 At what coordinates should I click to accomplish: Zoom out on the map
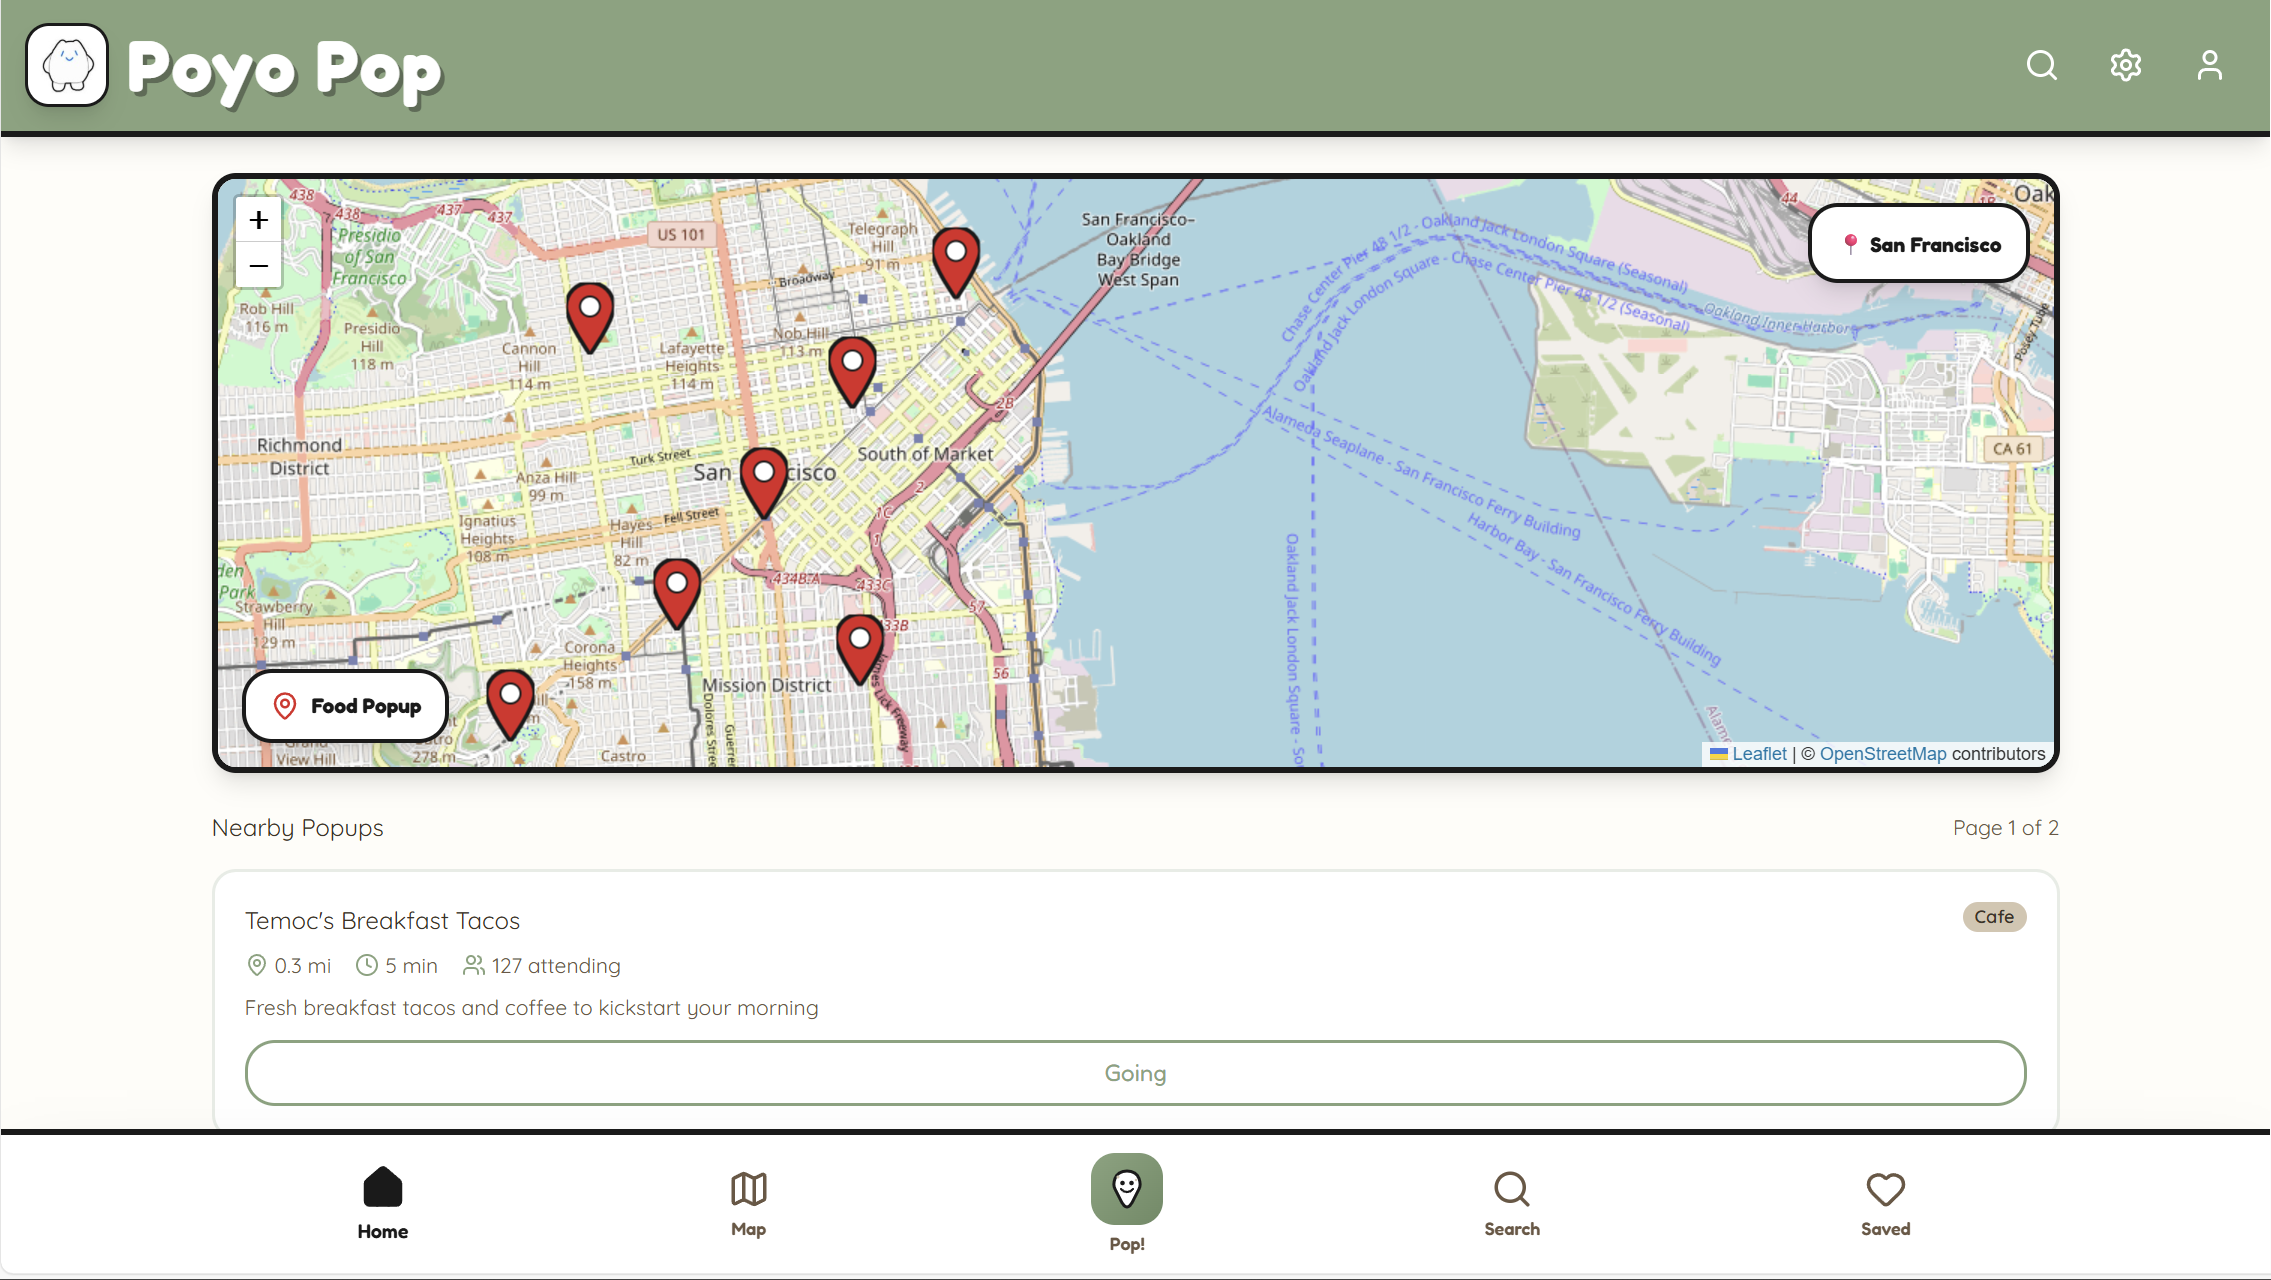coord(259,266)
